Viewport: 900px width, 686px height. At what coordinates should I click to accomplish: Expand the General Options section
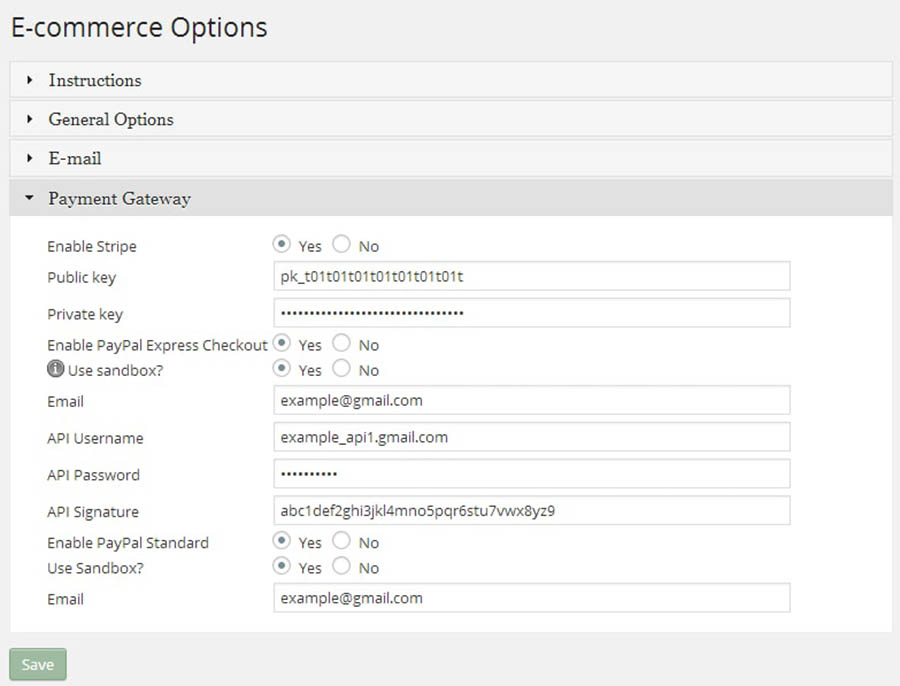point(110,119)
